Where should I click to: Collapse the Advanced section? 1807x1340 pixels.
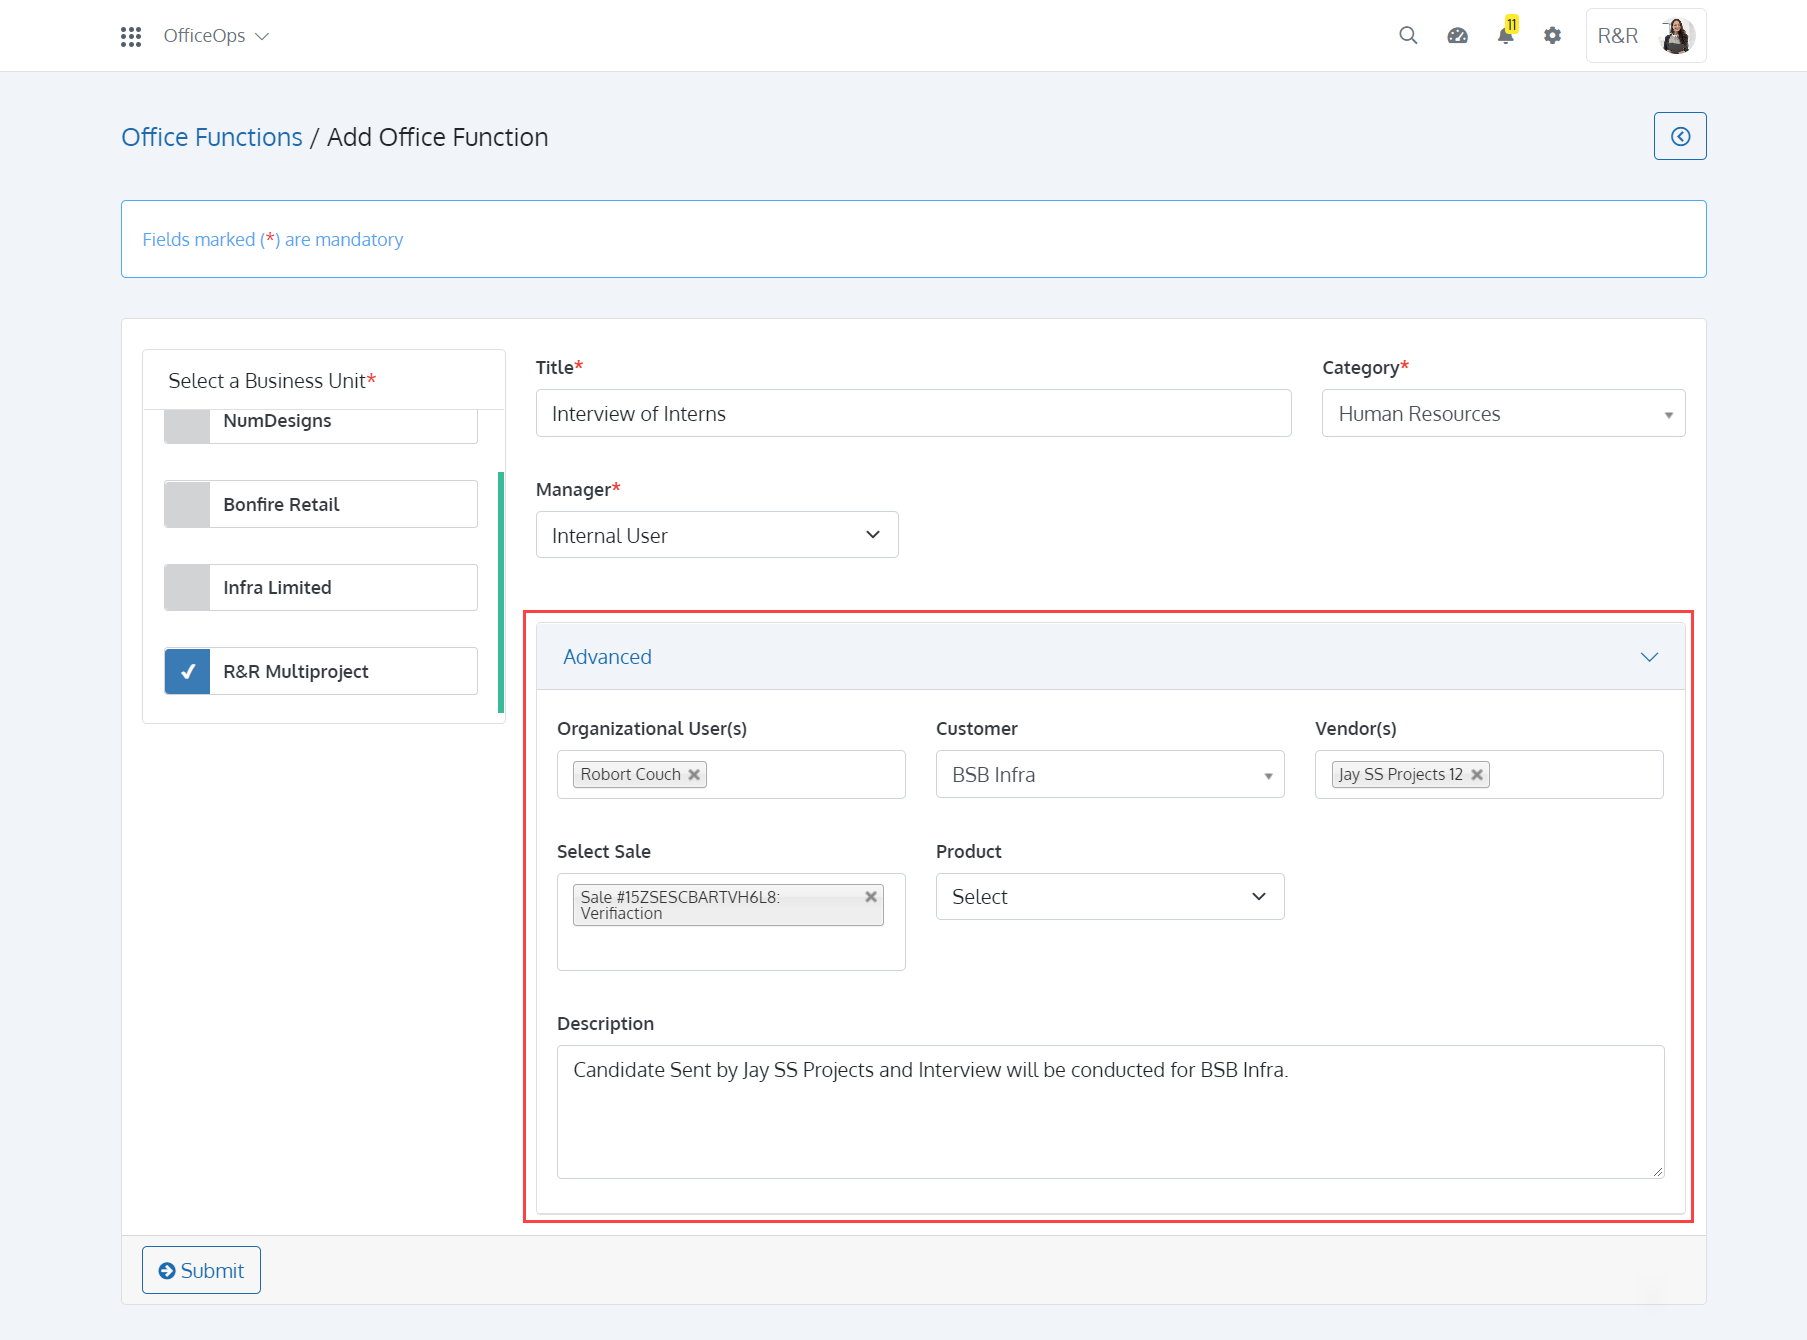click(1649, 657)
